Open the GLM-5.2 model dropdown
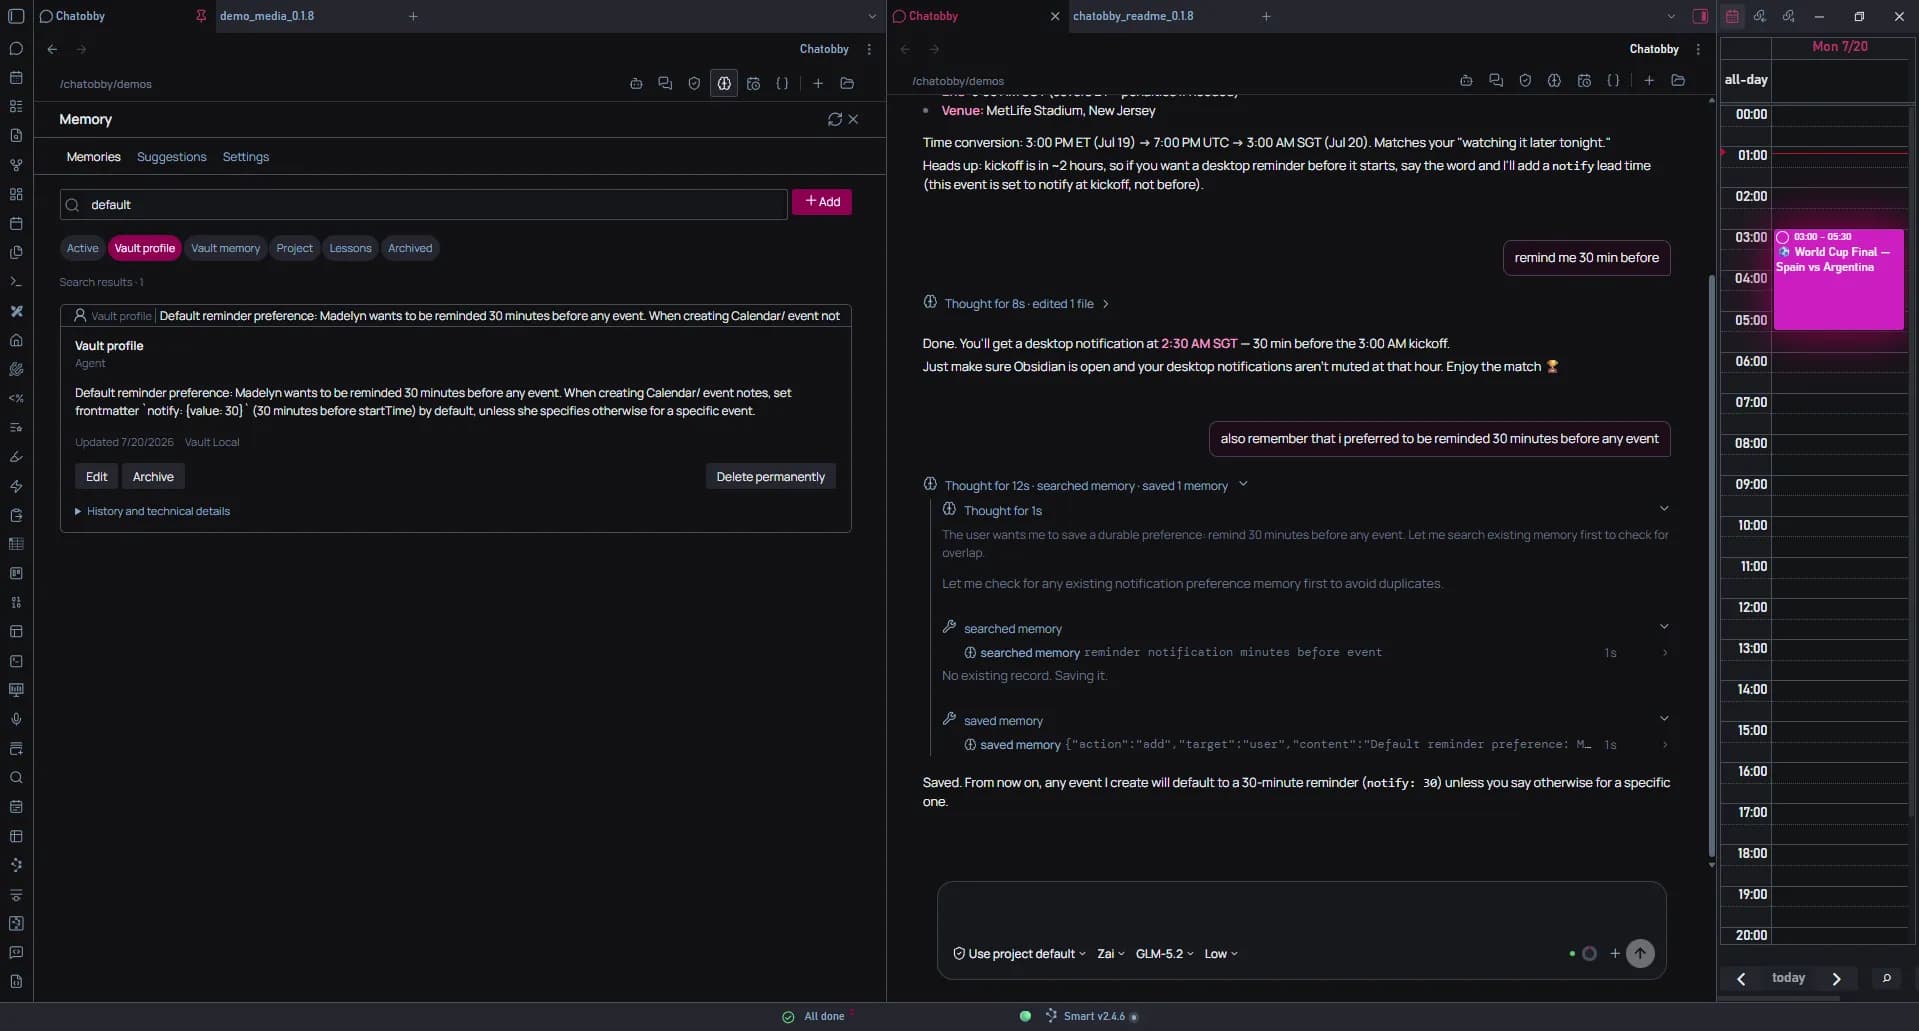This screenshot has width=1919, height=1031. tap(1164, 954)
